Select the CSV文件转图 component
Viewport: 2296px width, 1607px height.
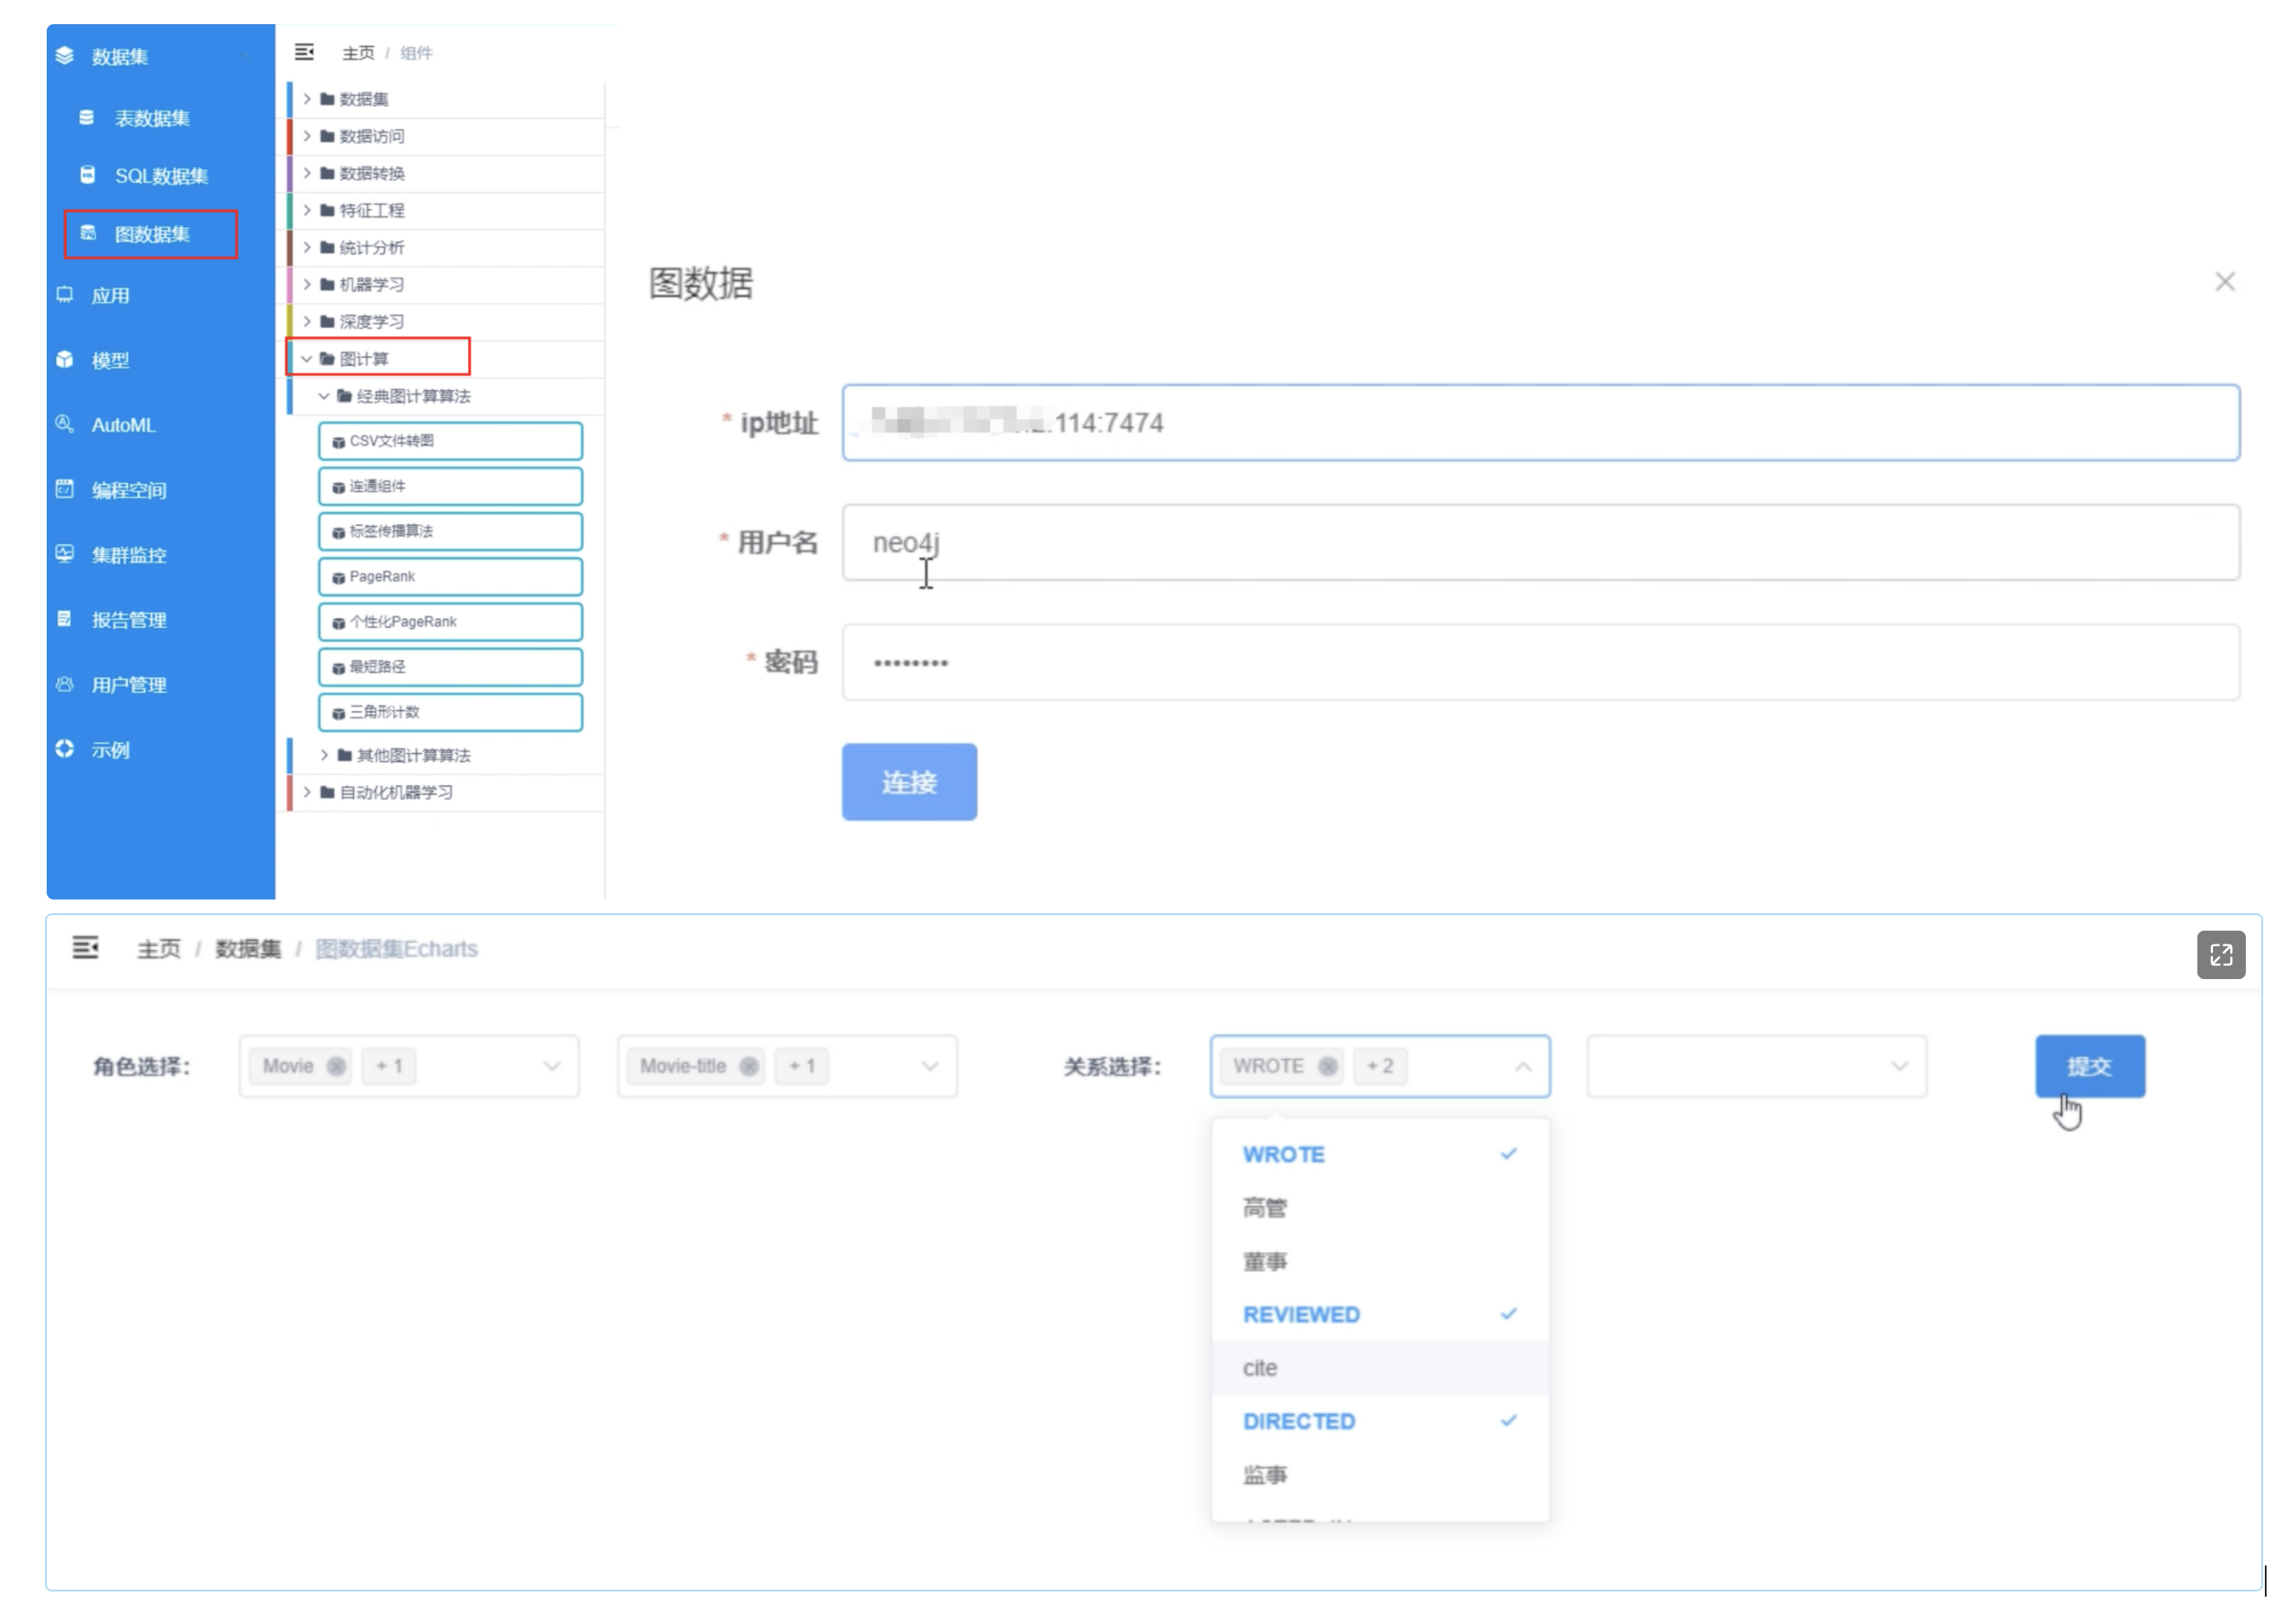[x=450, y=441]
